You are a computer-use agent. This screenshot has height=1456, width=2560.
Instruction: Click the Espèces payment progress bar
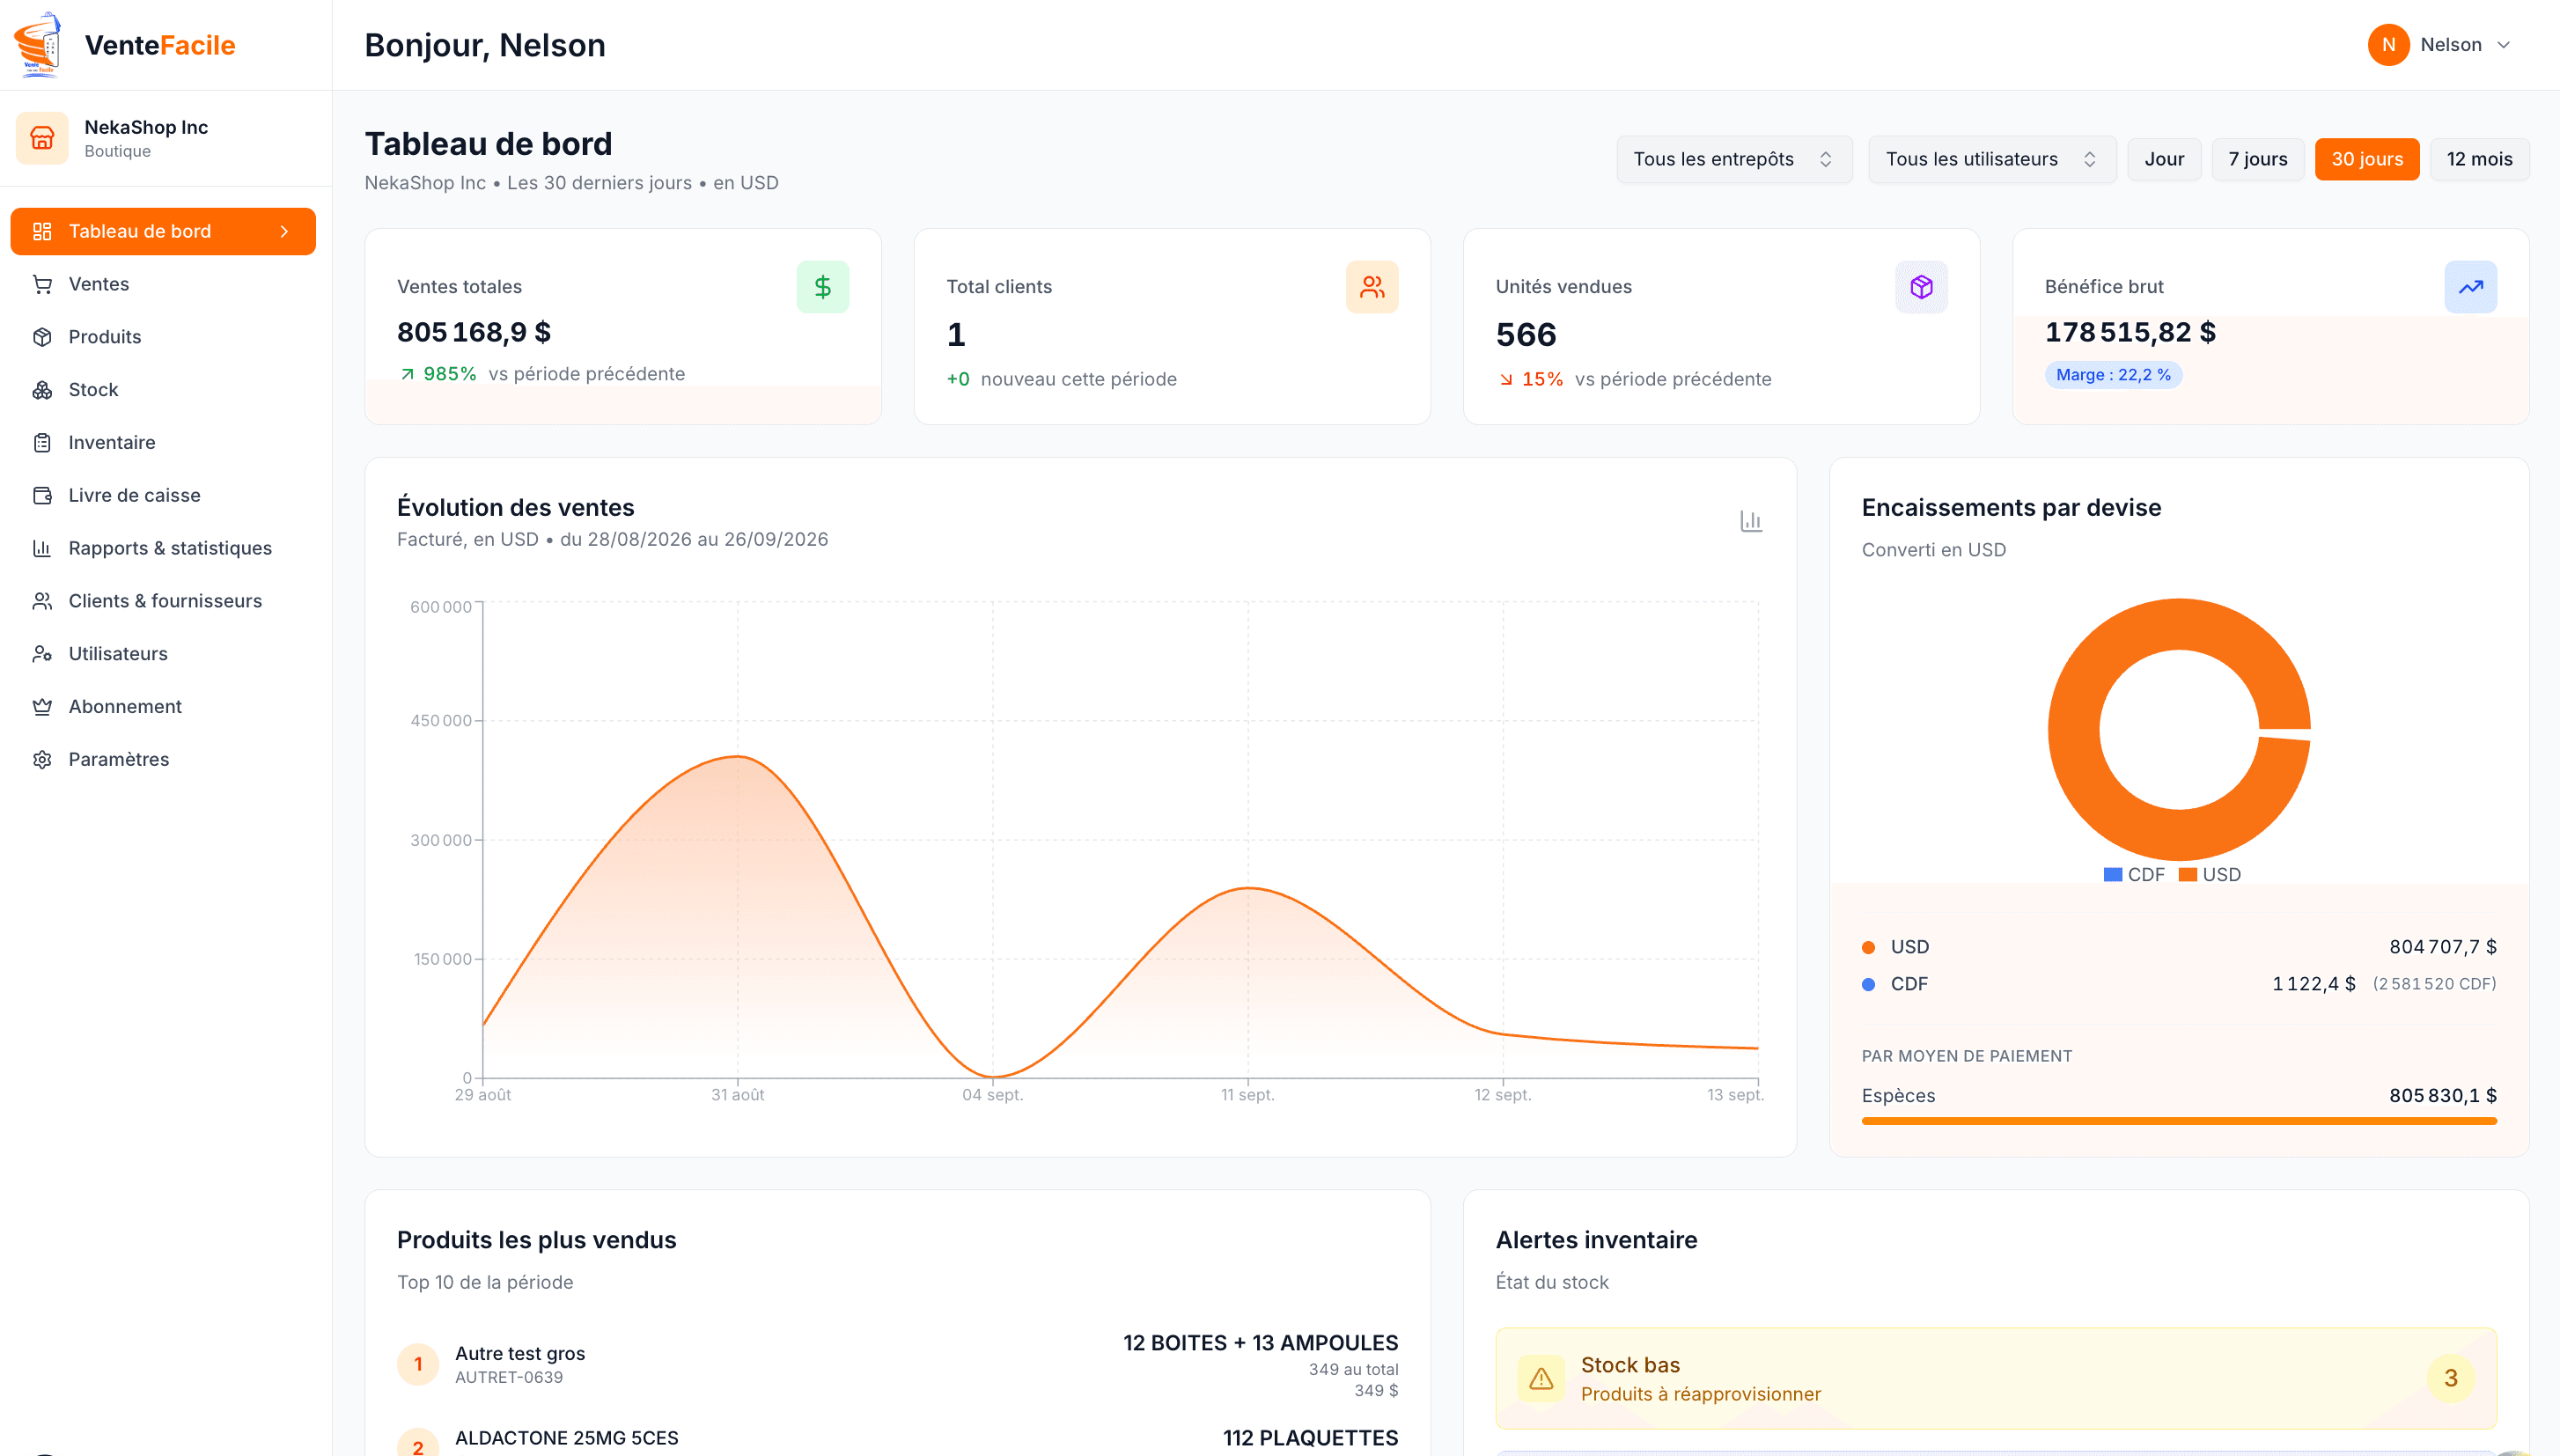2179,1121
